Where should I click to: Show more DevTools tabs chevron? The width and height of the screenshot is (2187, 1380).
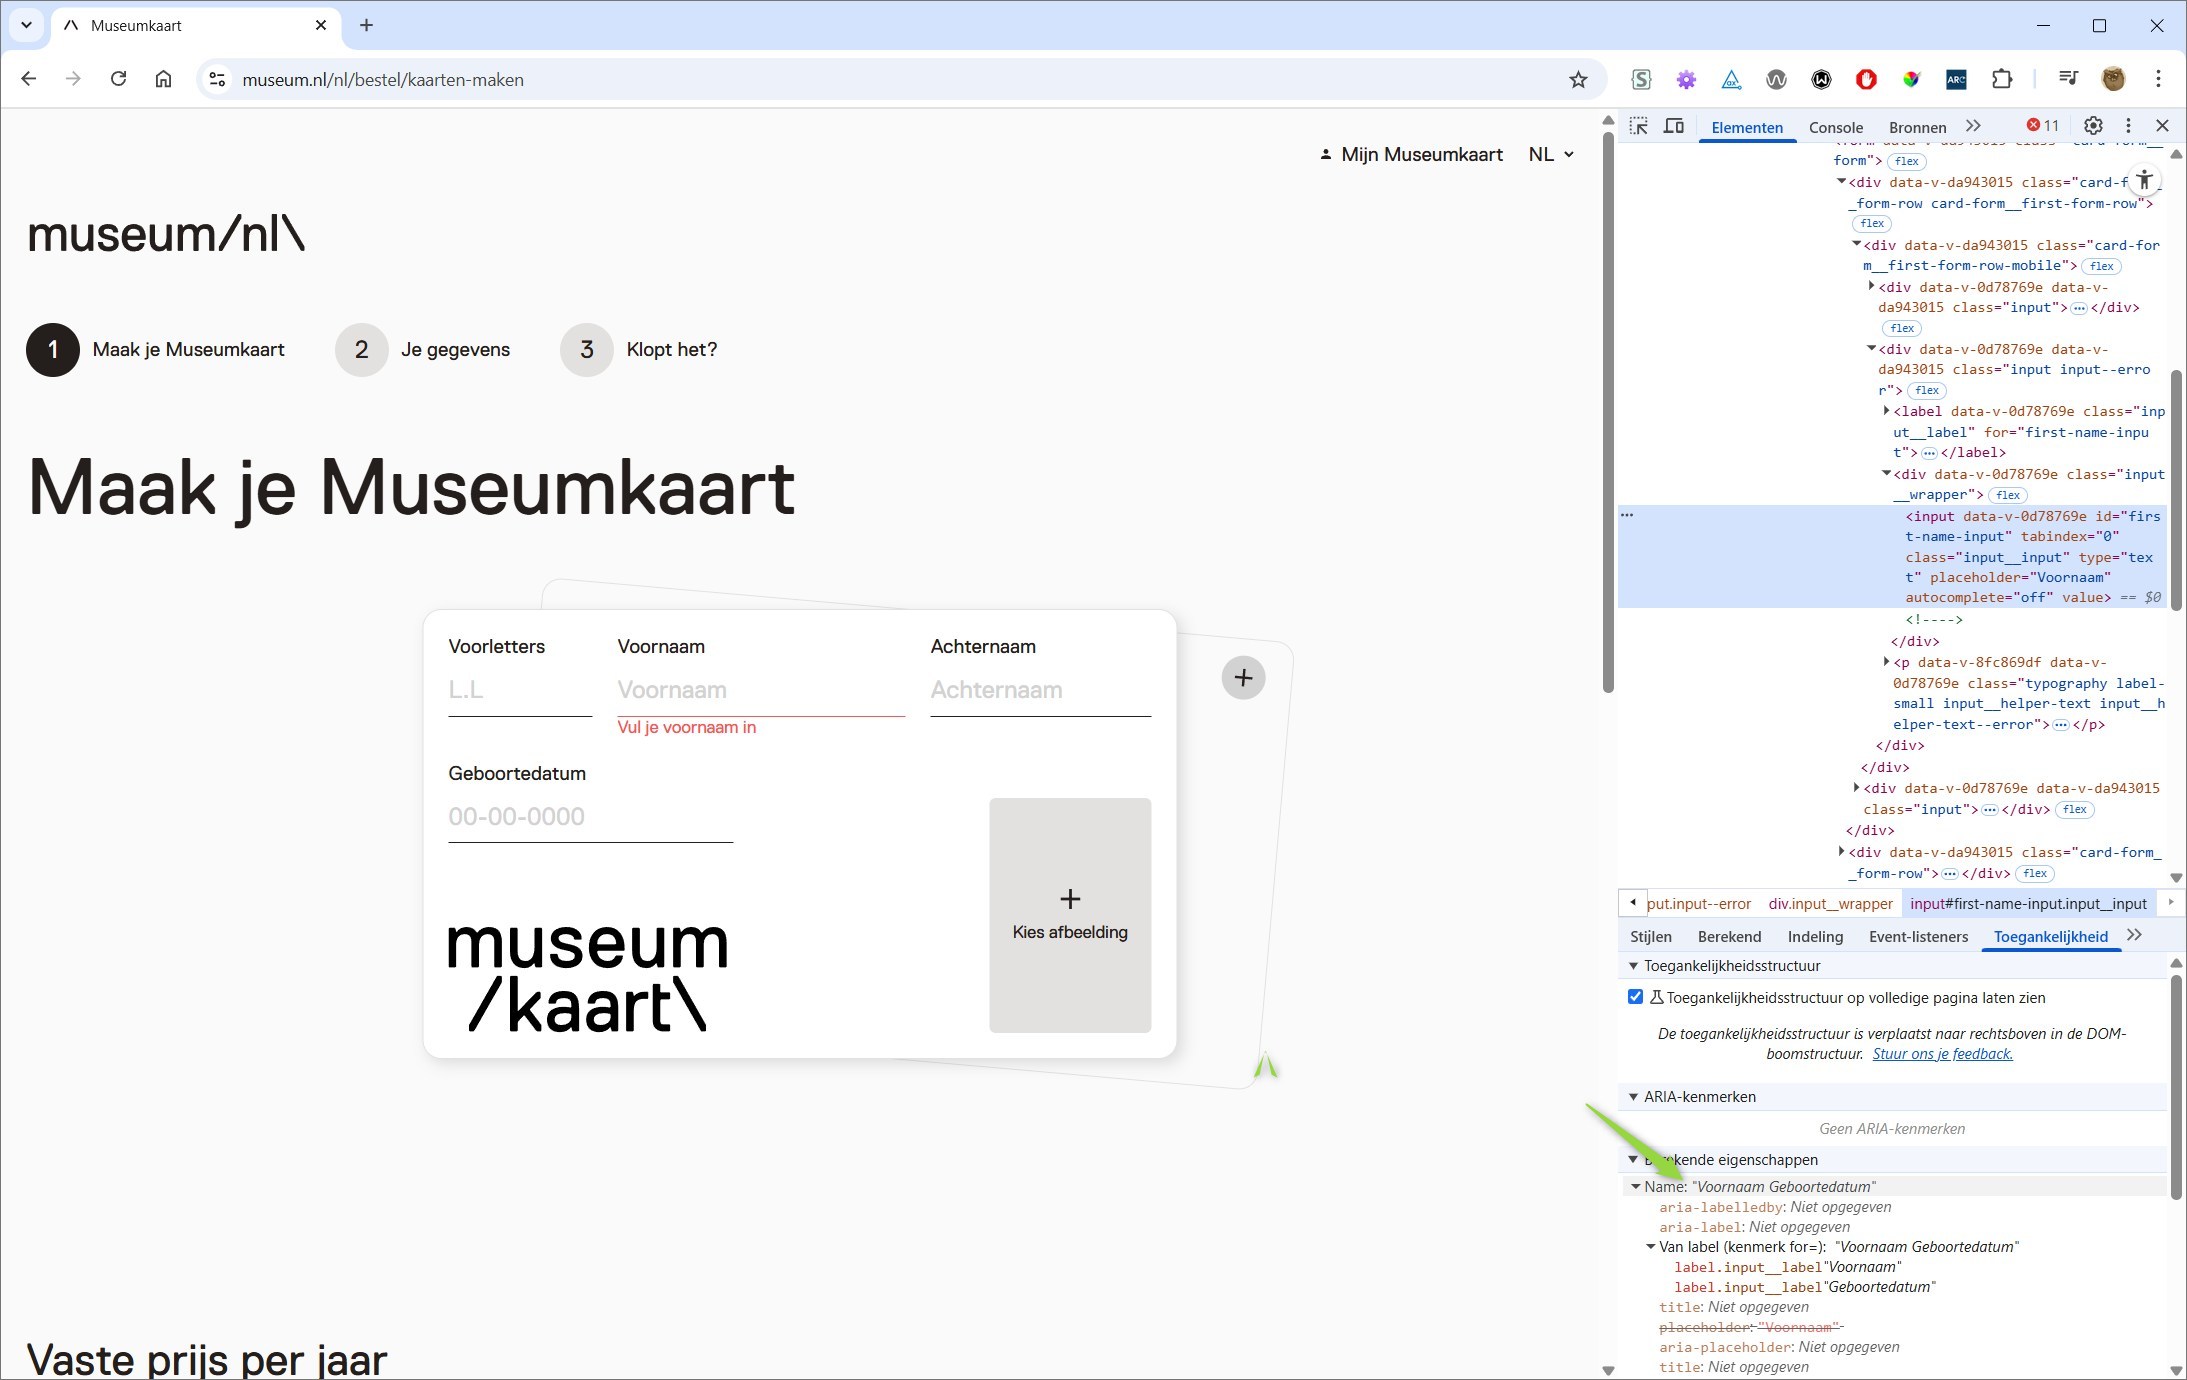[1973, 126]
